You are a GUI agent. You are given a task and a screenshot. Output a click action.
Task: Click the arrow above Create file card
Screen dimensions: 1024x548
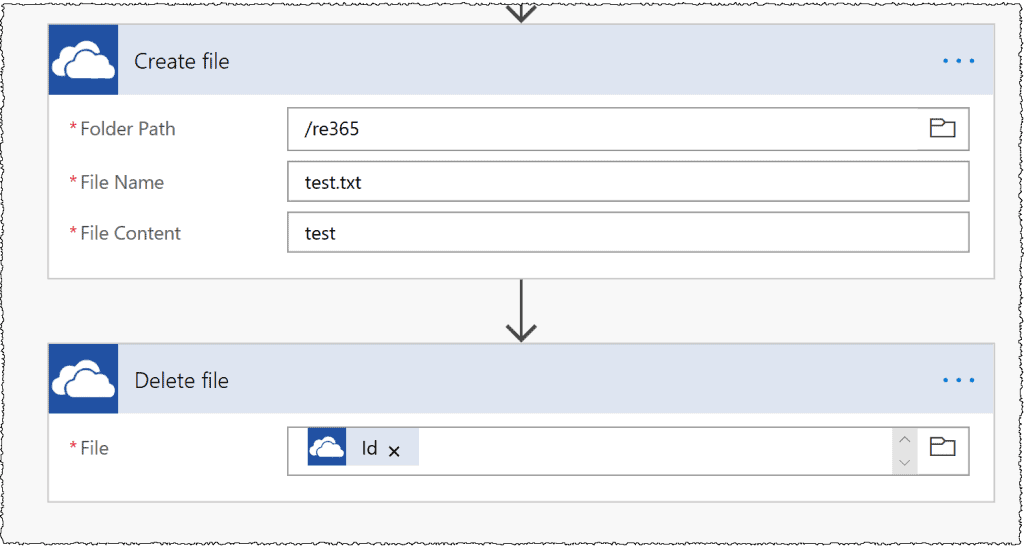coord(521,12)
